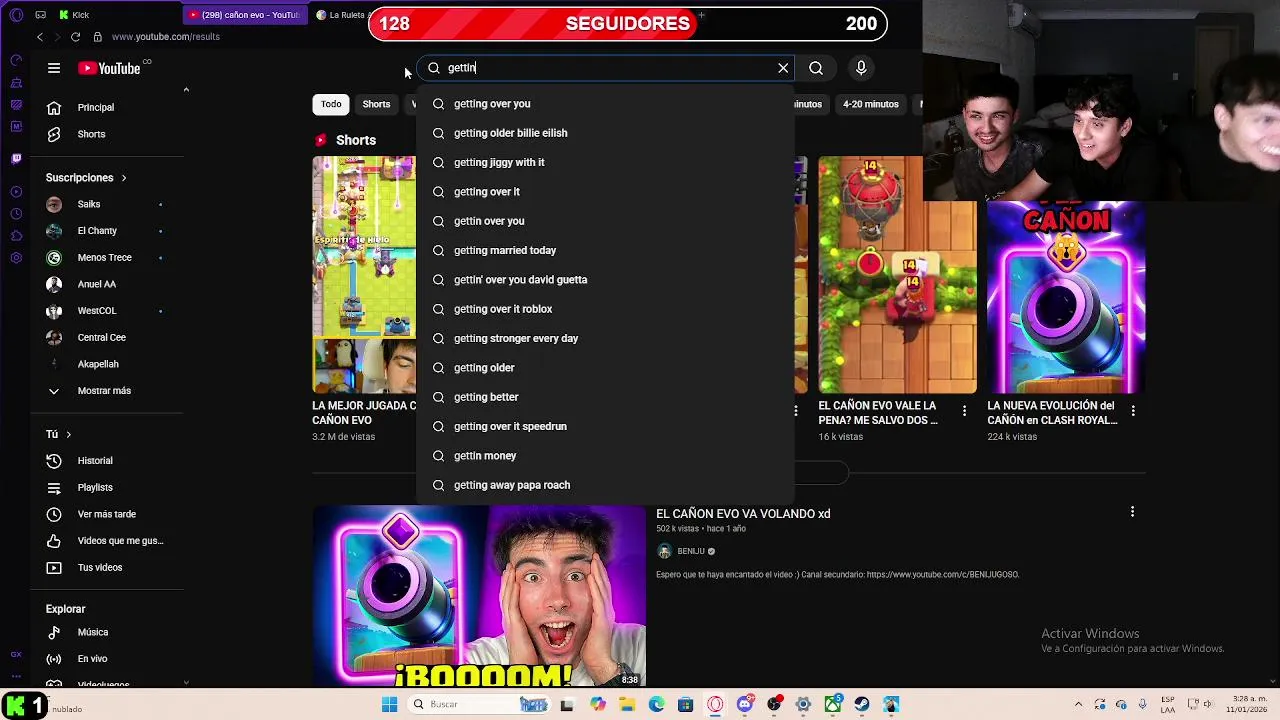
Task: Go back with the browser back arrow
Action: [x=40, y=37]
